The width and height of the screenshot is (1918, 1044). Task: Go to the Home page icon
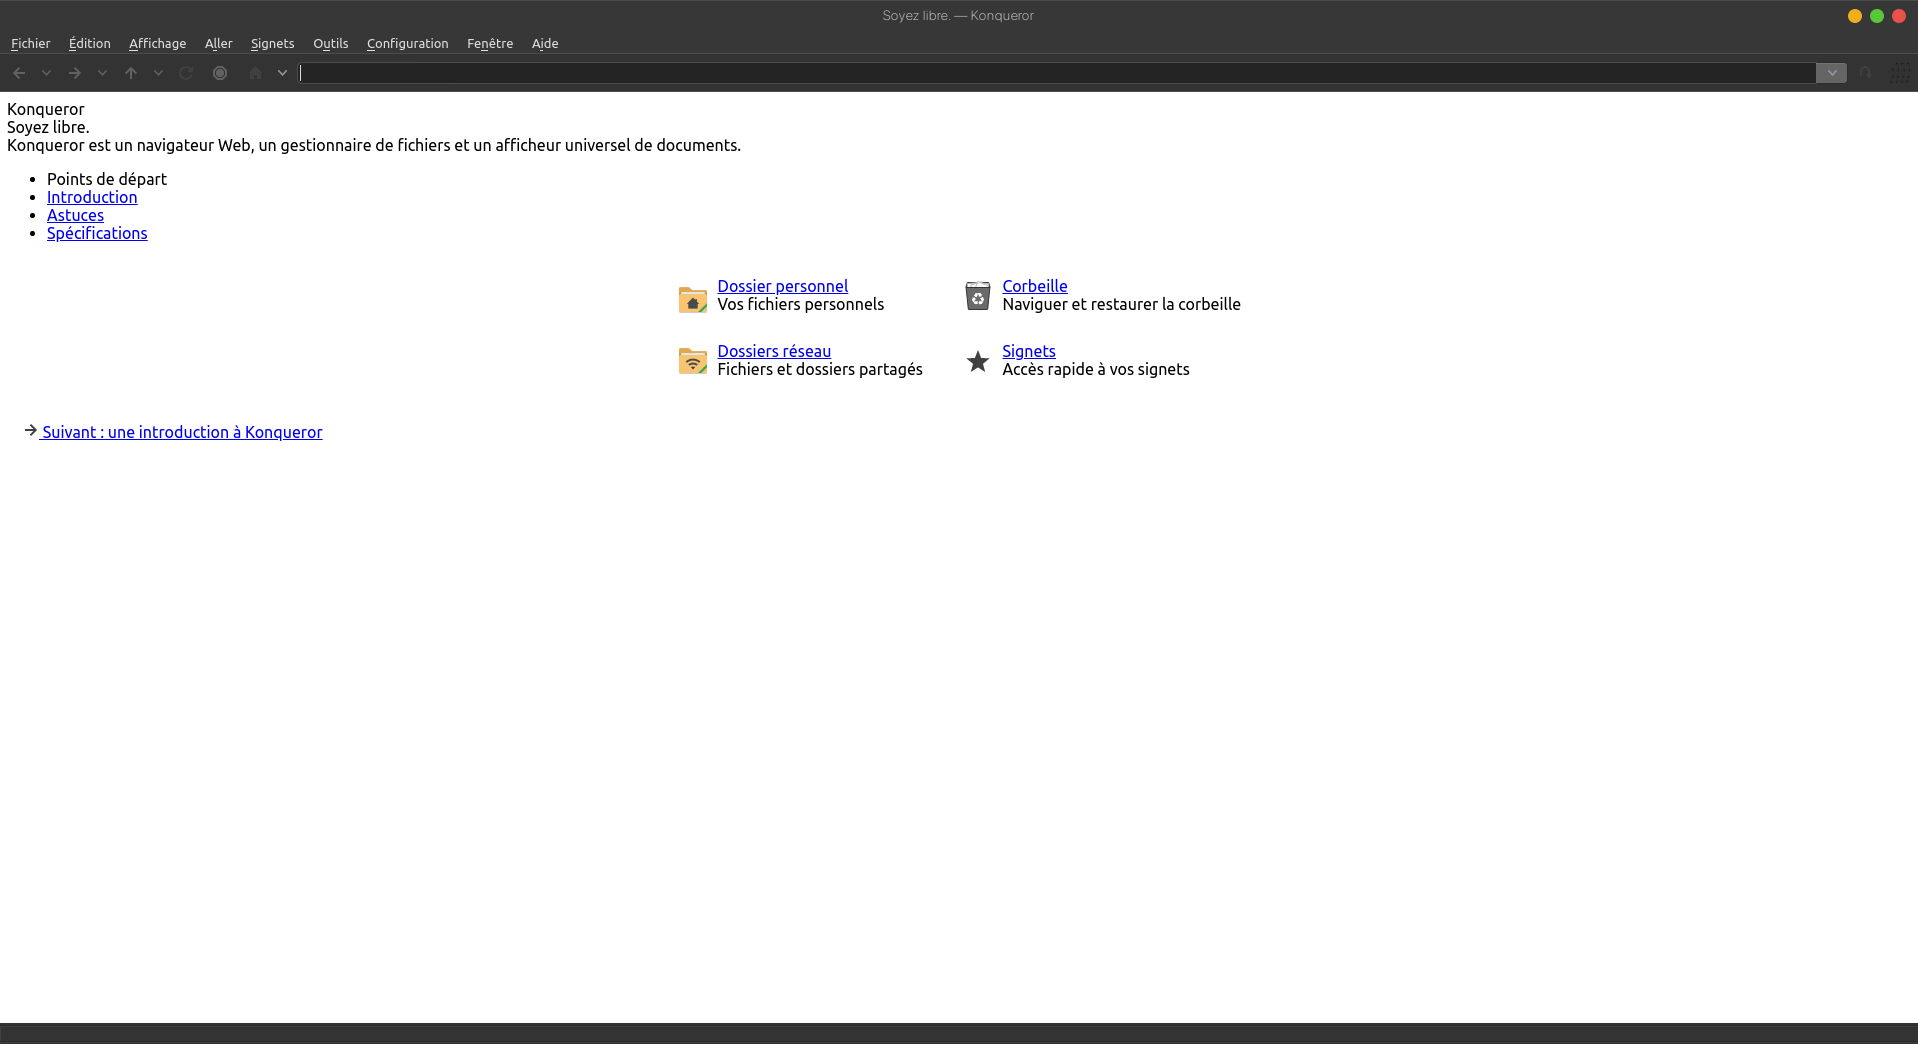point(255,73)
